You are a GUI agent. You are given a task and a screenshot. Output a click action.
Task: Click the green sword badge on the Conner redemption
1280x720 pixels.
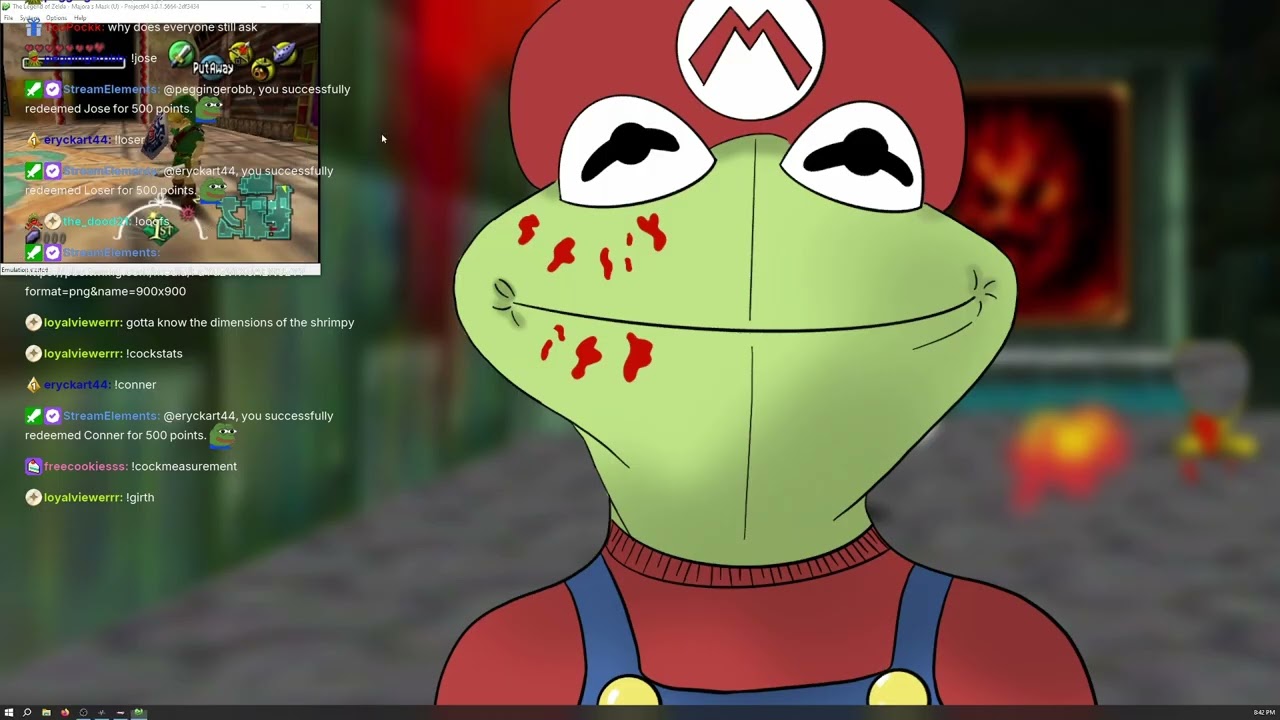33,416
